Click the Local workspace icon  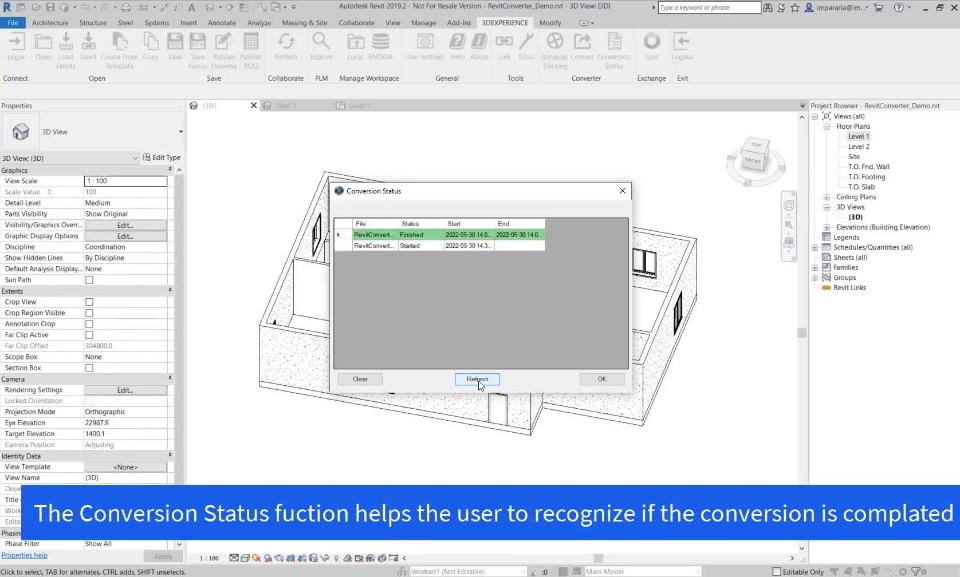click(x=355, y=47)
